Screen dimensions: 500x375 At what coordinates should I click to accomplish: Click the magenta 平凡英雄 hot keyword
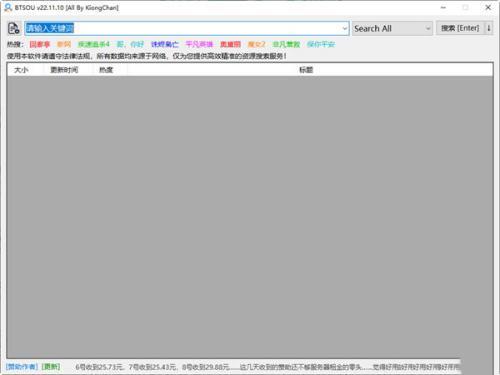[x=199, y=44]
